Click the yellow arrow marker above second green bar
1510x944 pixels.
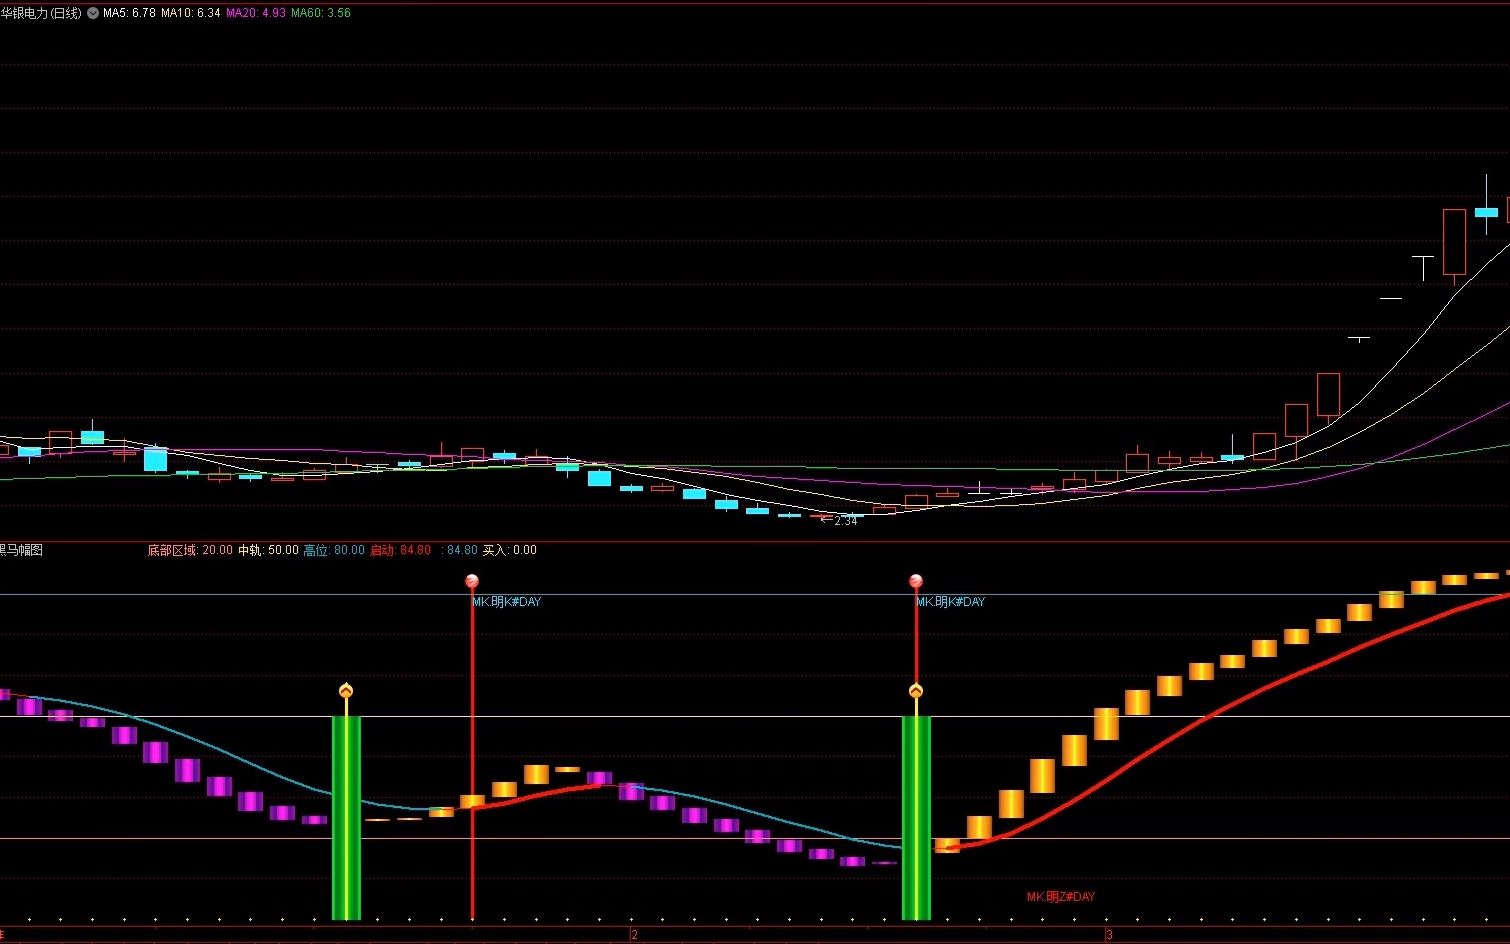coord(916,691)
